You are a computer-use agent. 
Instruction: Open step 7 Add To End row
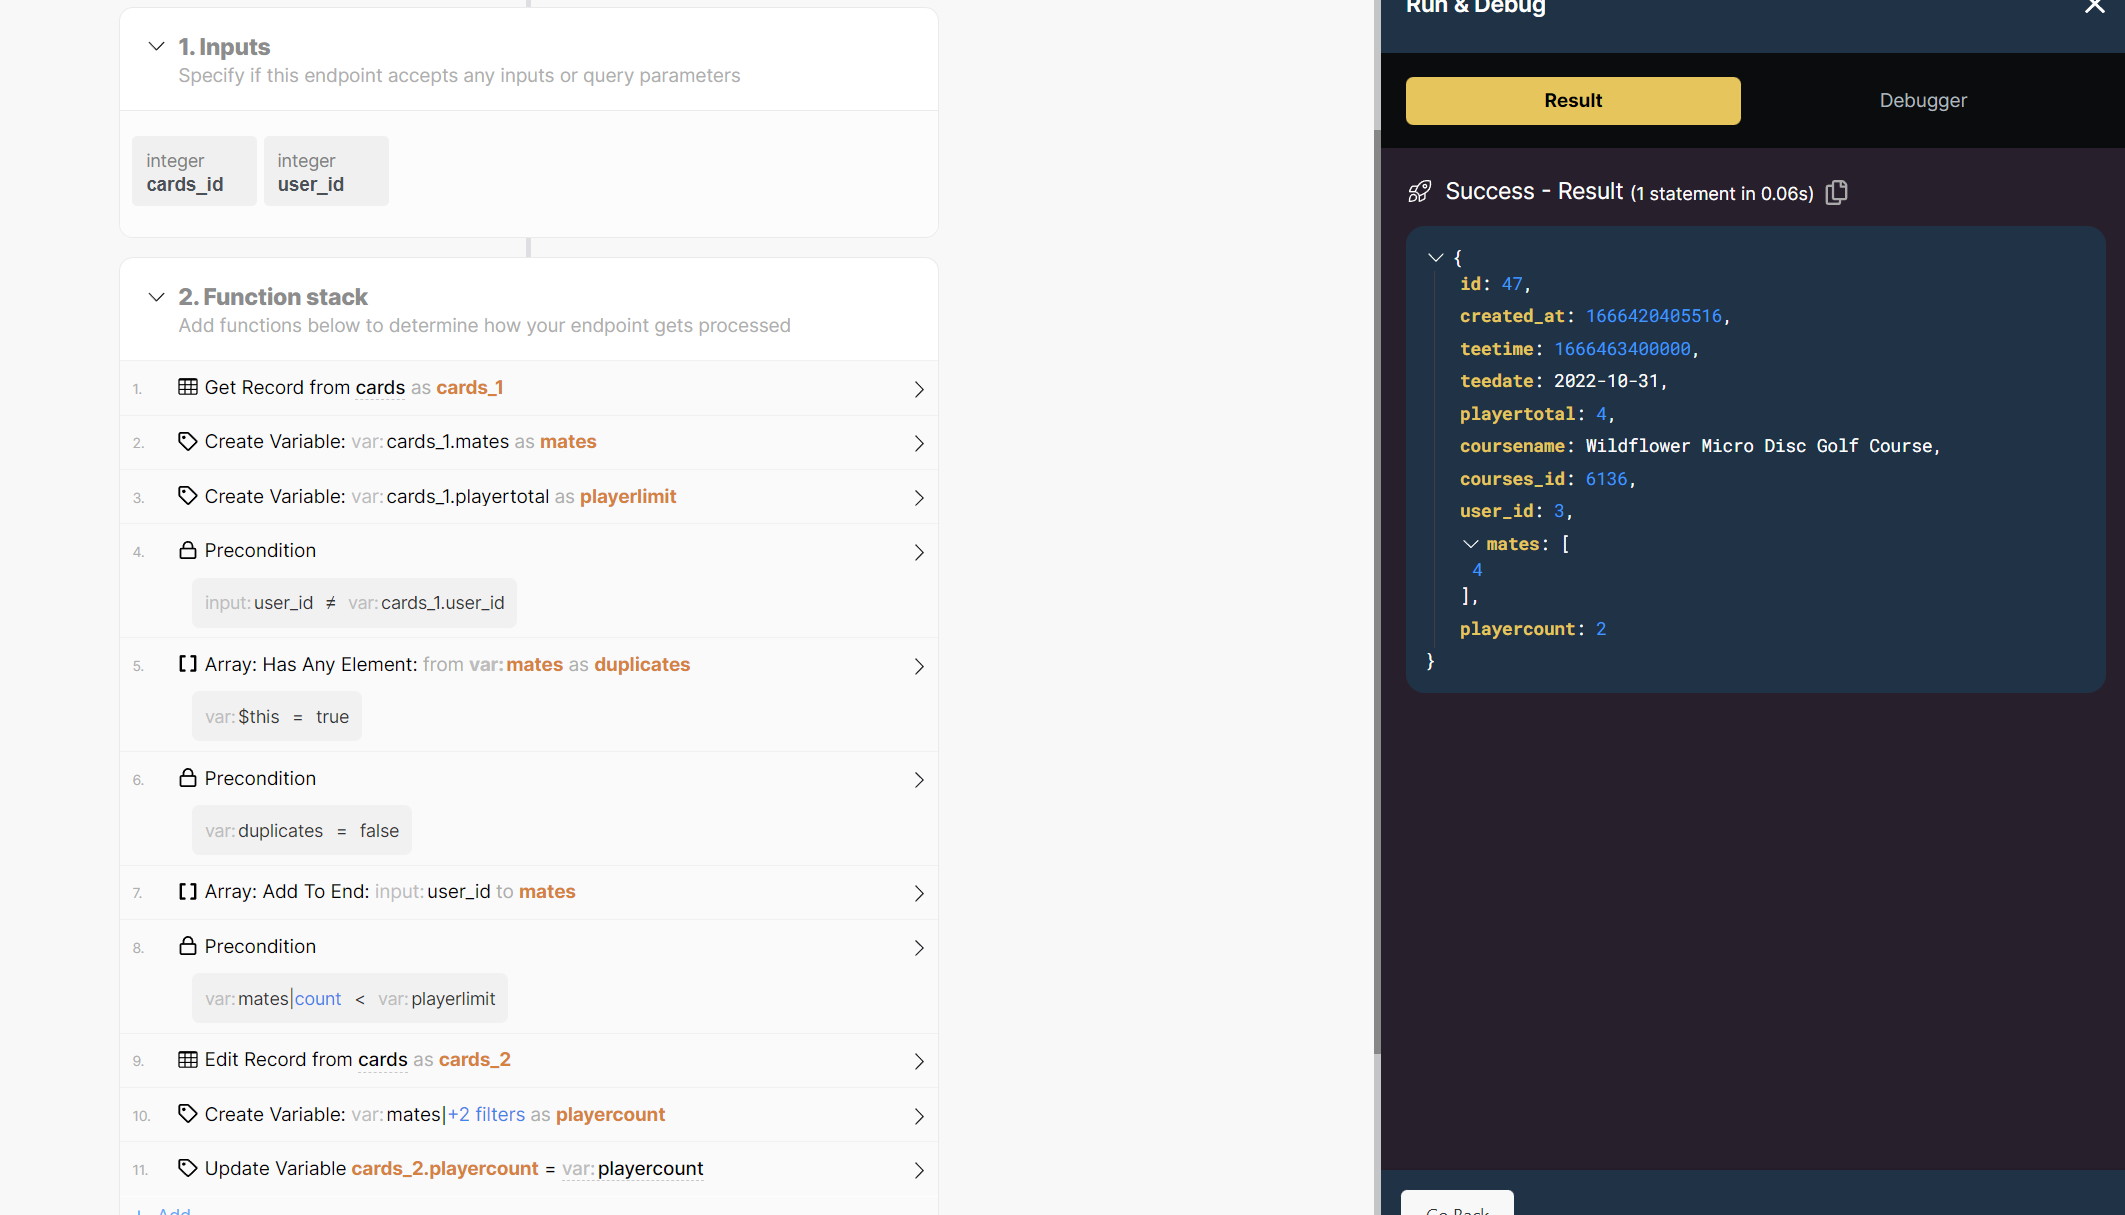click(x=529, y=892)
